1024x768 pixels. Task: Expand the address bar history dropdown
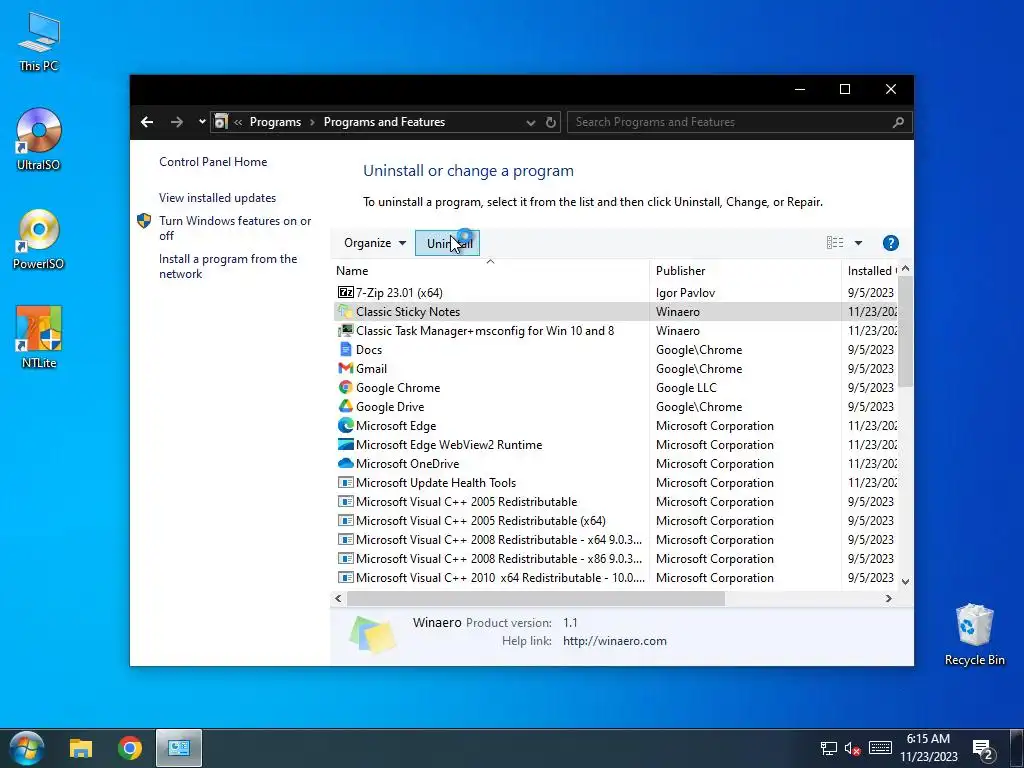pyautogui.click(x=530, y=122)
